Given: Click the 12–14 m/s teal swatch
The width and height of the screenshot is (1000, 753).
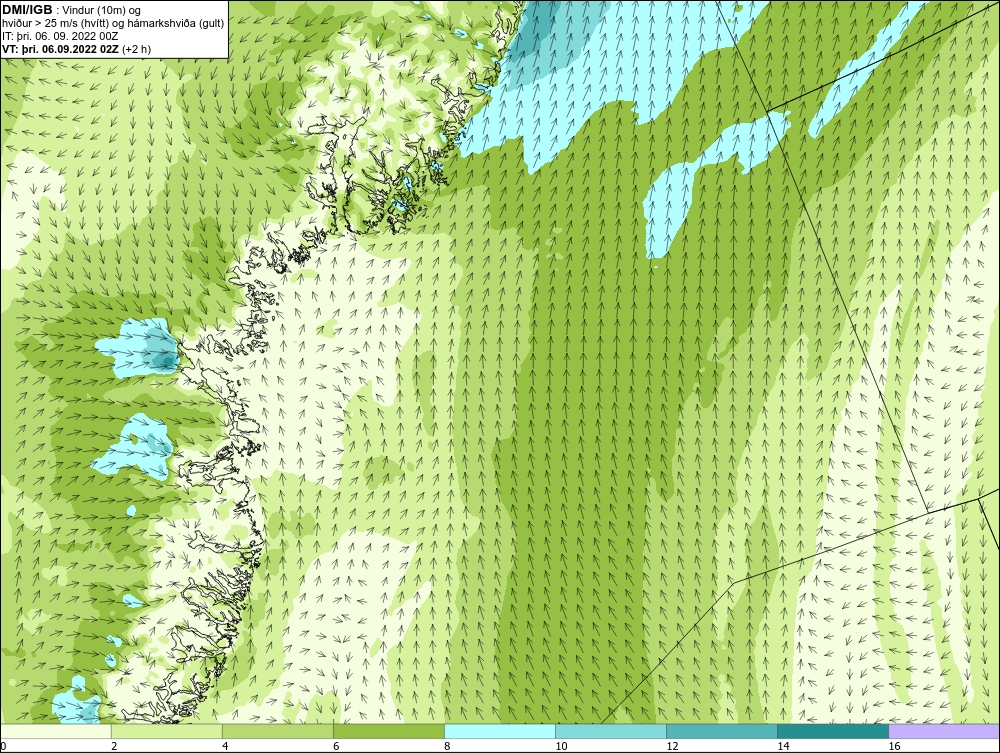Looking at the screenshot, I should click(x=721, y=731).
